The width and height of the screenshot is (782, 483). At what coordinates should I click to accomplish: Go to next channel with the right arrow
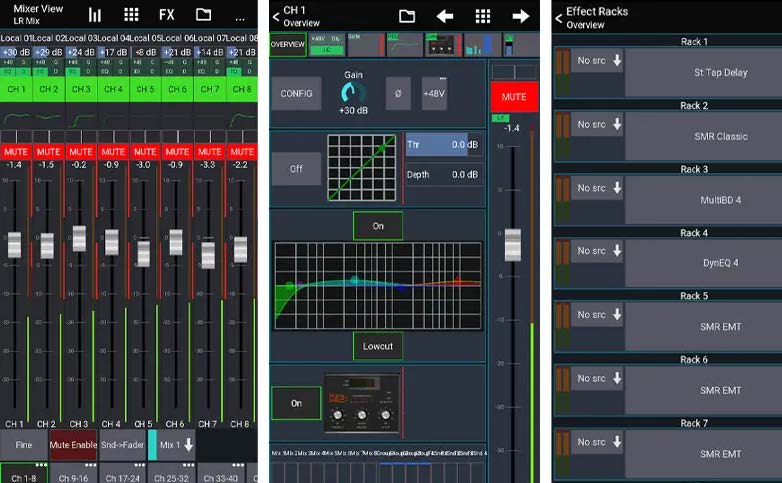click(520, 16)
